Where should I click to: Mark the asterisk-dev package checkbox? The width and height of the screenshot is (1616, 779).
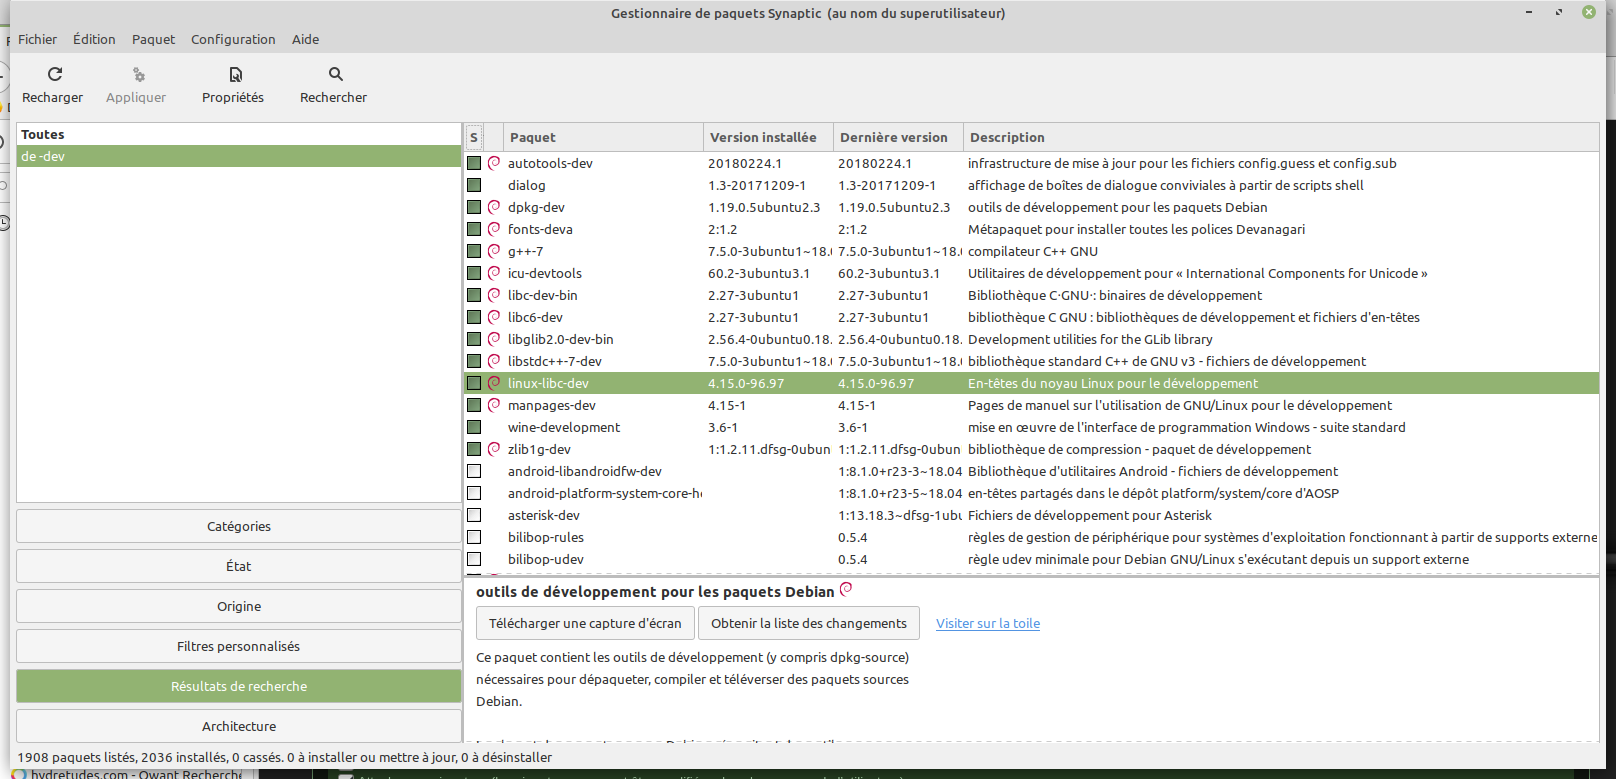[474, 515]
